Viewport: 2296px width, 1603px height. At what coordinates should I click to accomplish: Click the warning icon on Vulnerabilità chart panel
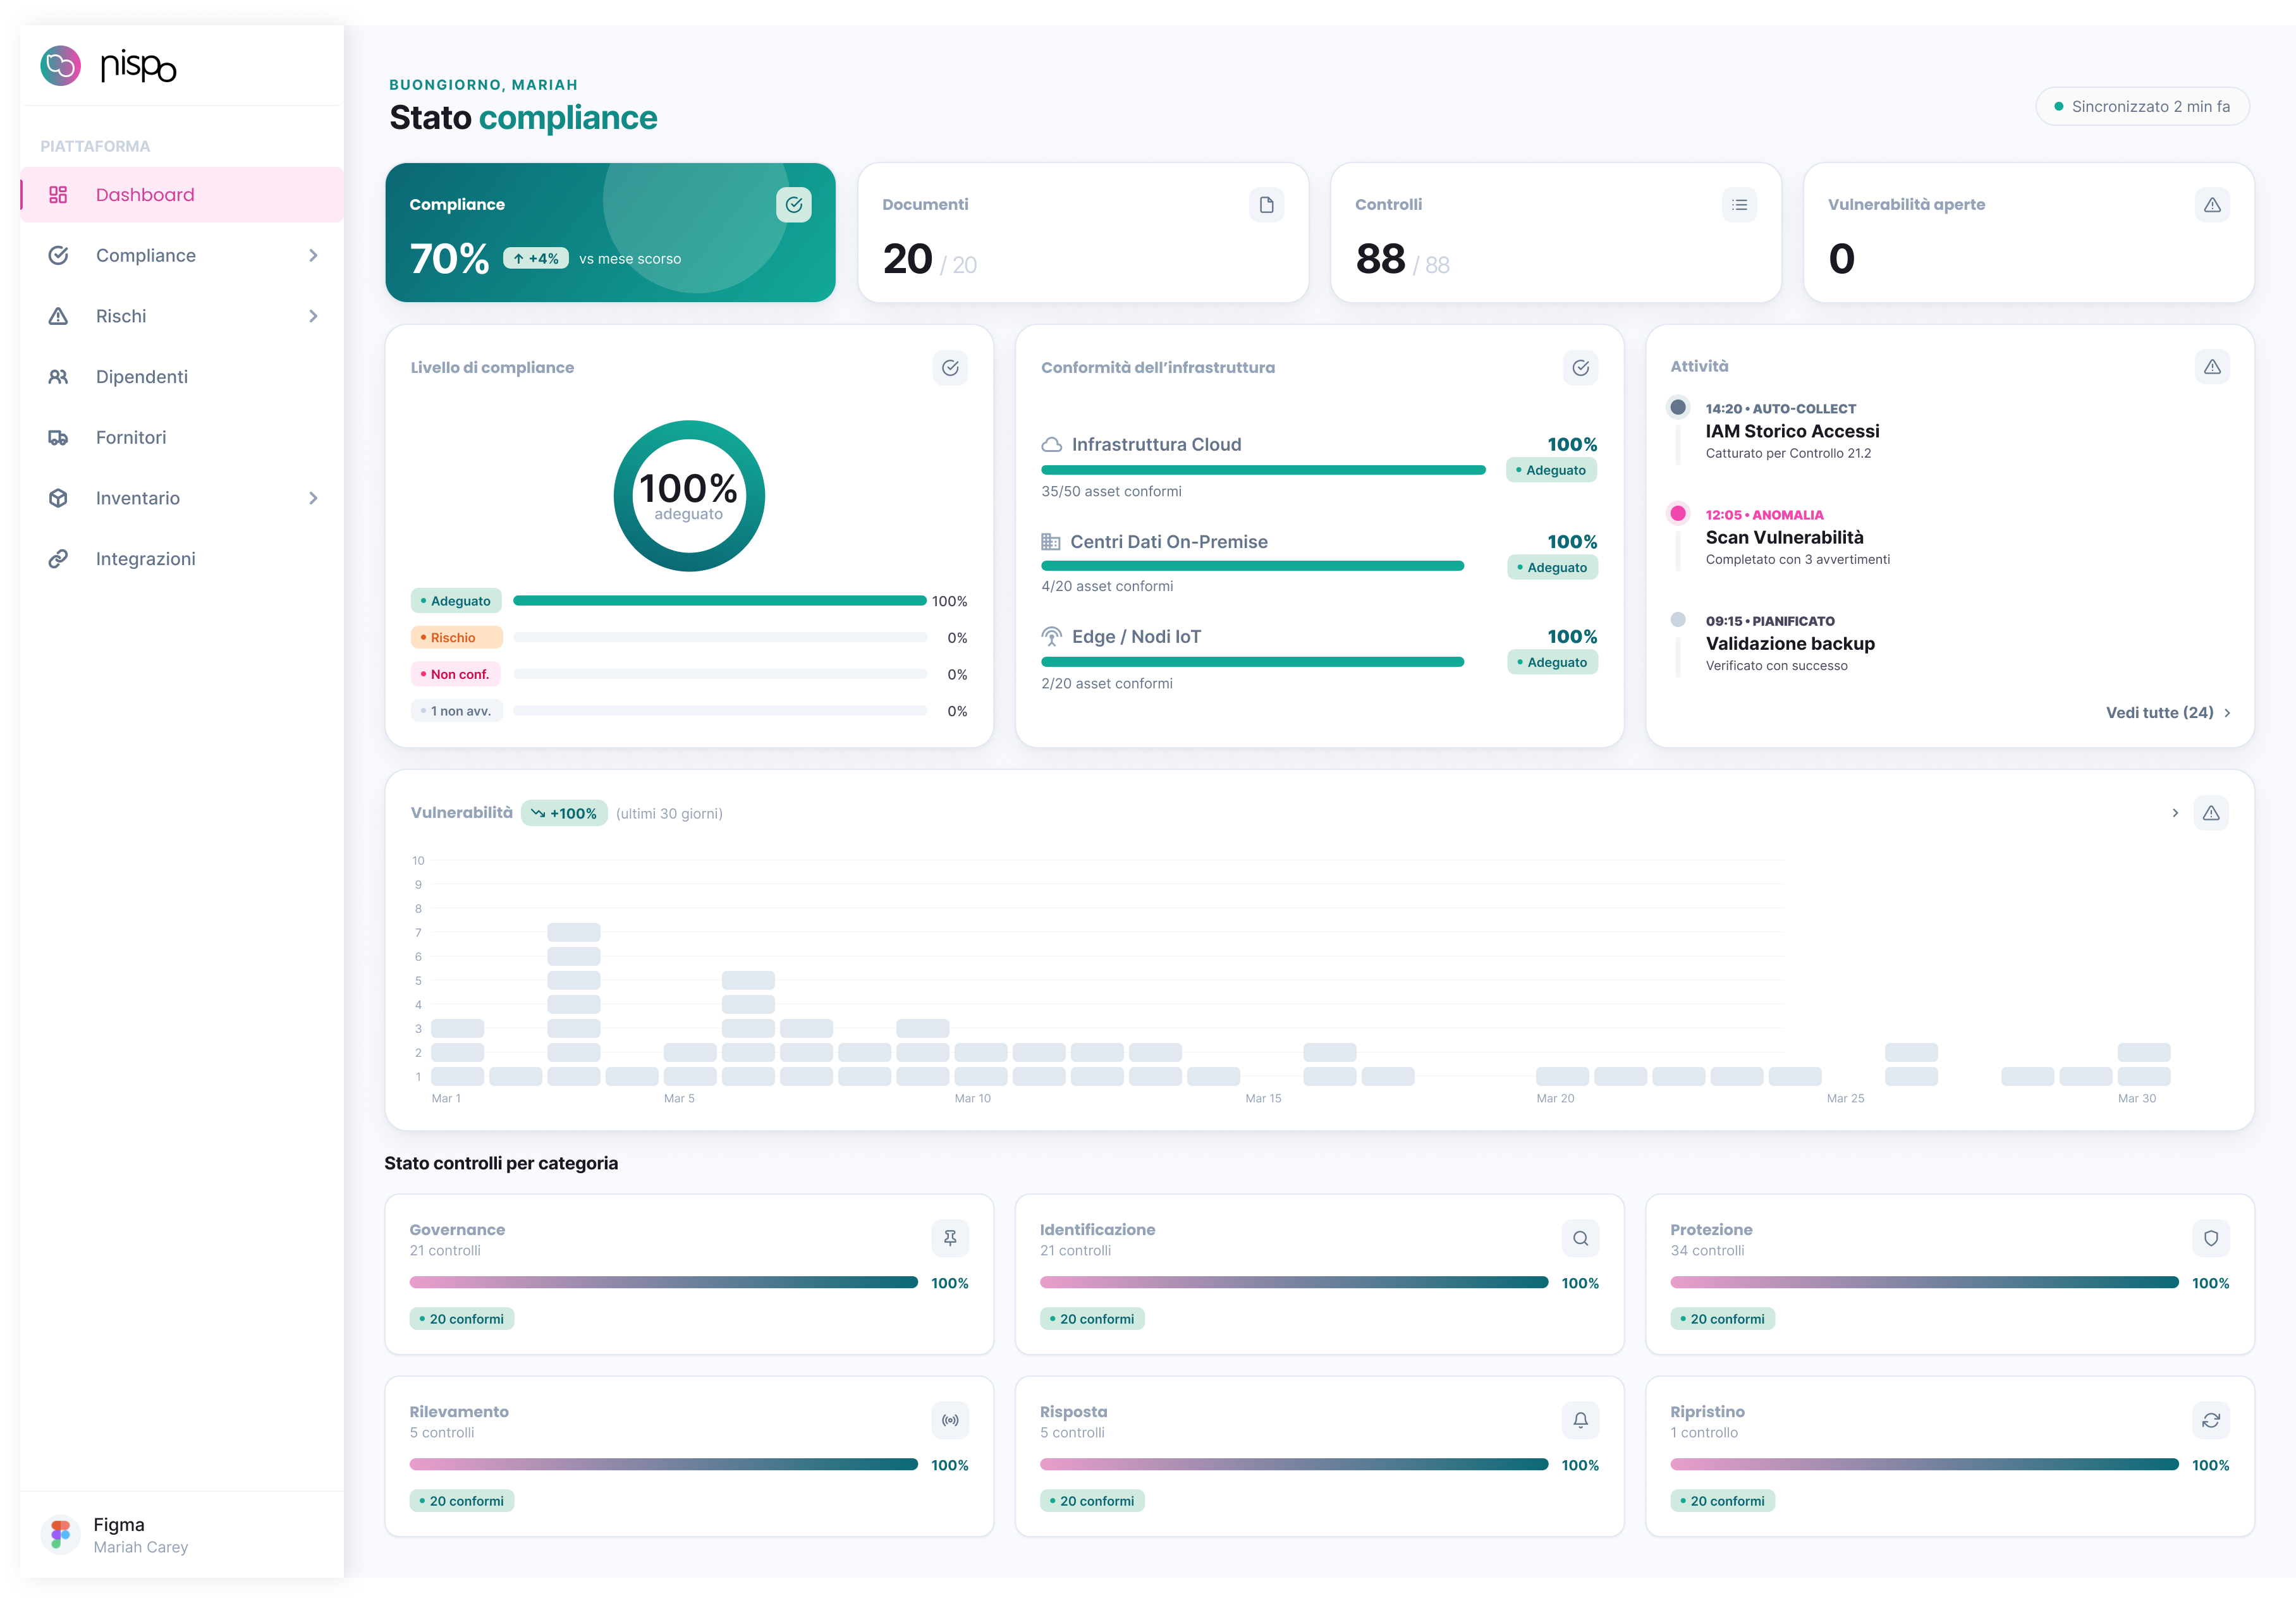(2211, 813)
